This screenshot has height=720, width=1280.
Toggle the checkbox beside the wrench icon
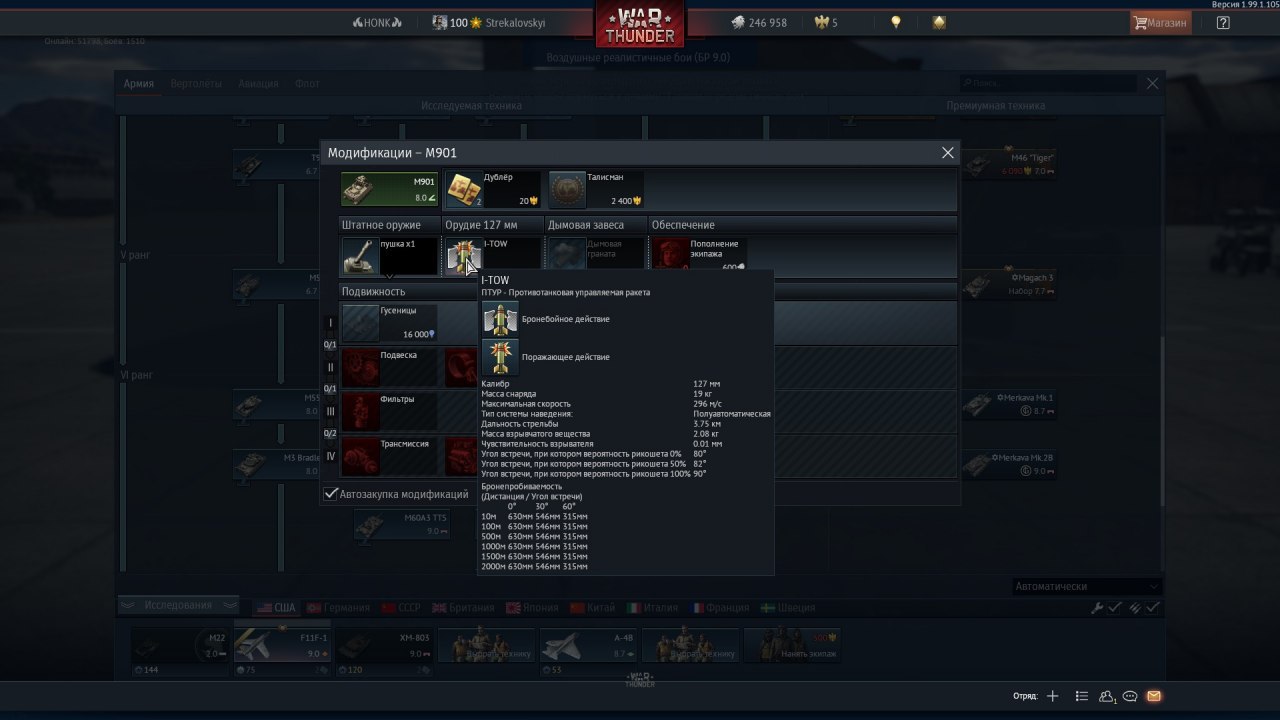pyautogui.click(x=1115, y=607)
